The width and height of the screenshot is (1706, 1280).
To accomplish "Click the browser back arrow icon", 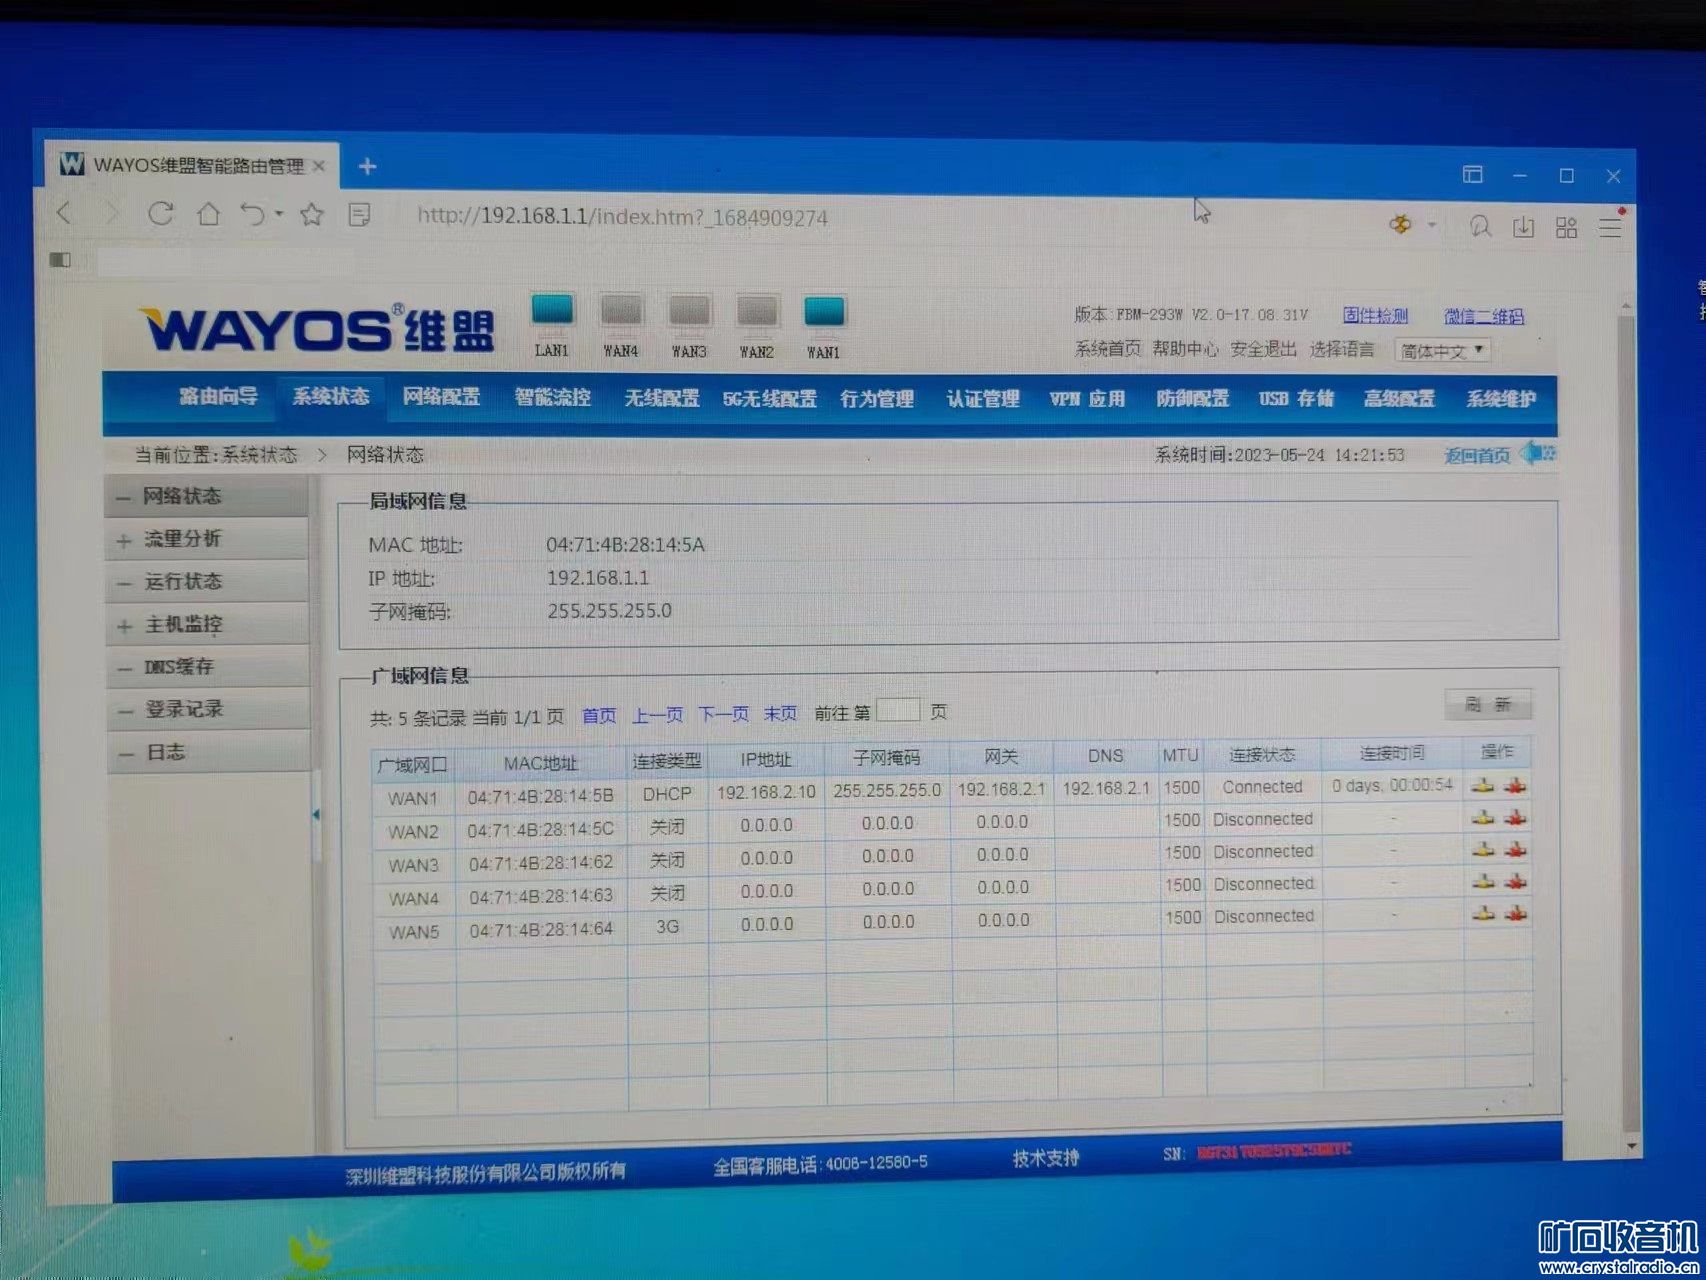I will tap(63, 214).
